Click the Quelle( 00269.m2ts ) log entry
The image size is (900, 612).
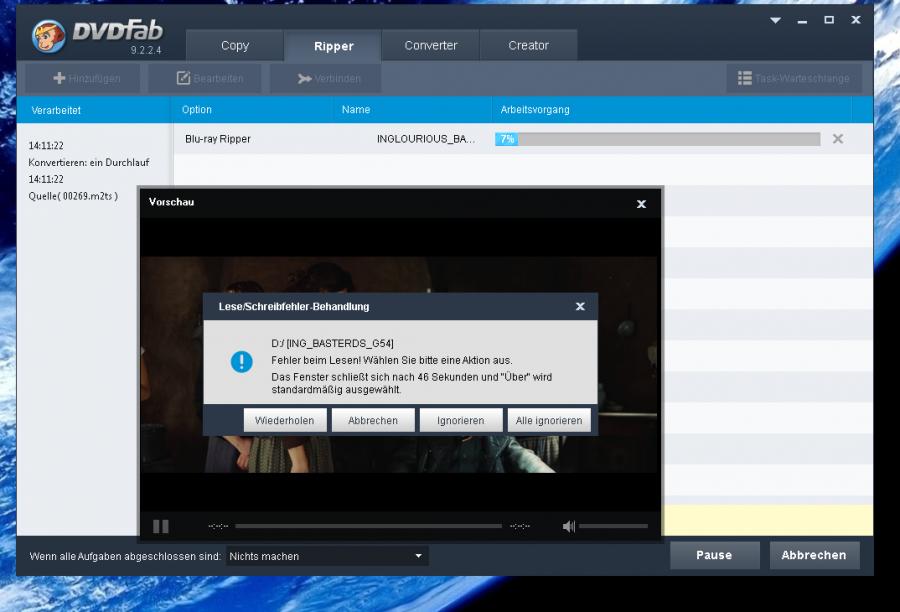pyautogui.click(x=73, y=196)
